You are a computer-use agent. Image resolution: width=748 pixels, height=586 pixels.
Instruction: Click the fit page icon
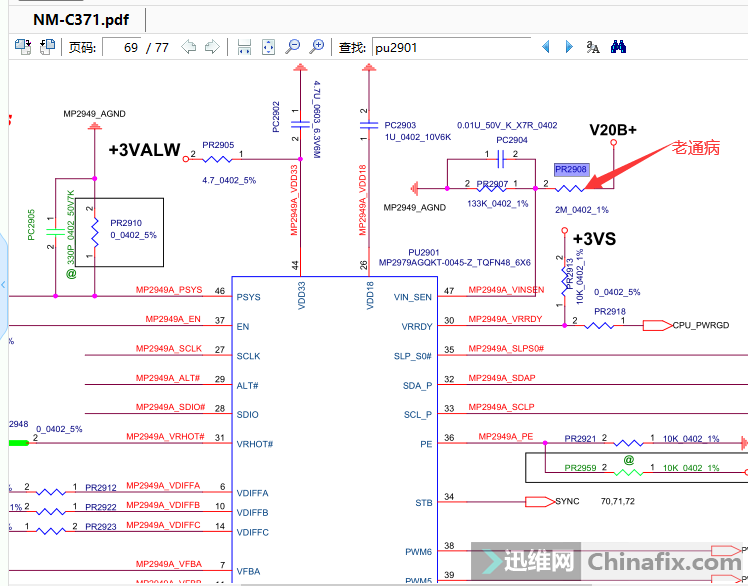267,47
